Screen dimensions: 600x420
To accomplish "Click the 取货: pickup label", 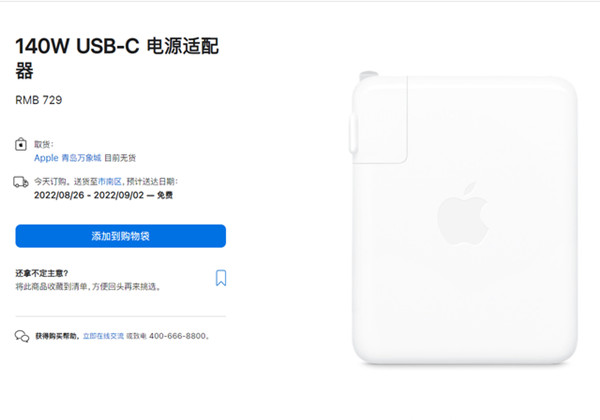I will pos(44,144).
